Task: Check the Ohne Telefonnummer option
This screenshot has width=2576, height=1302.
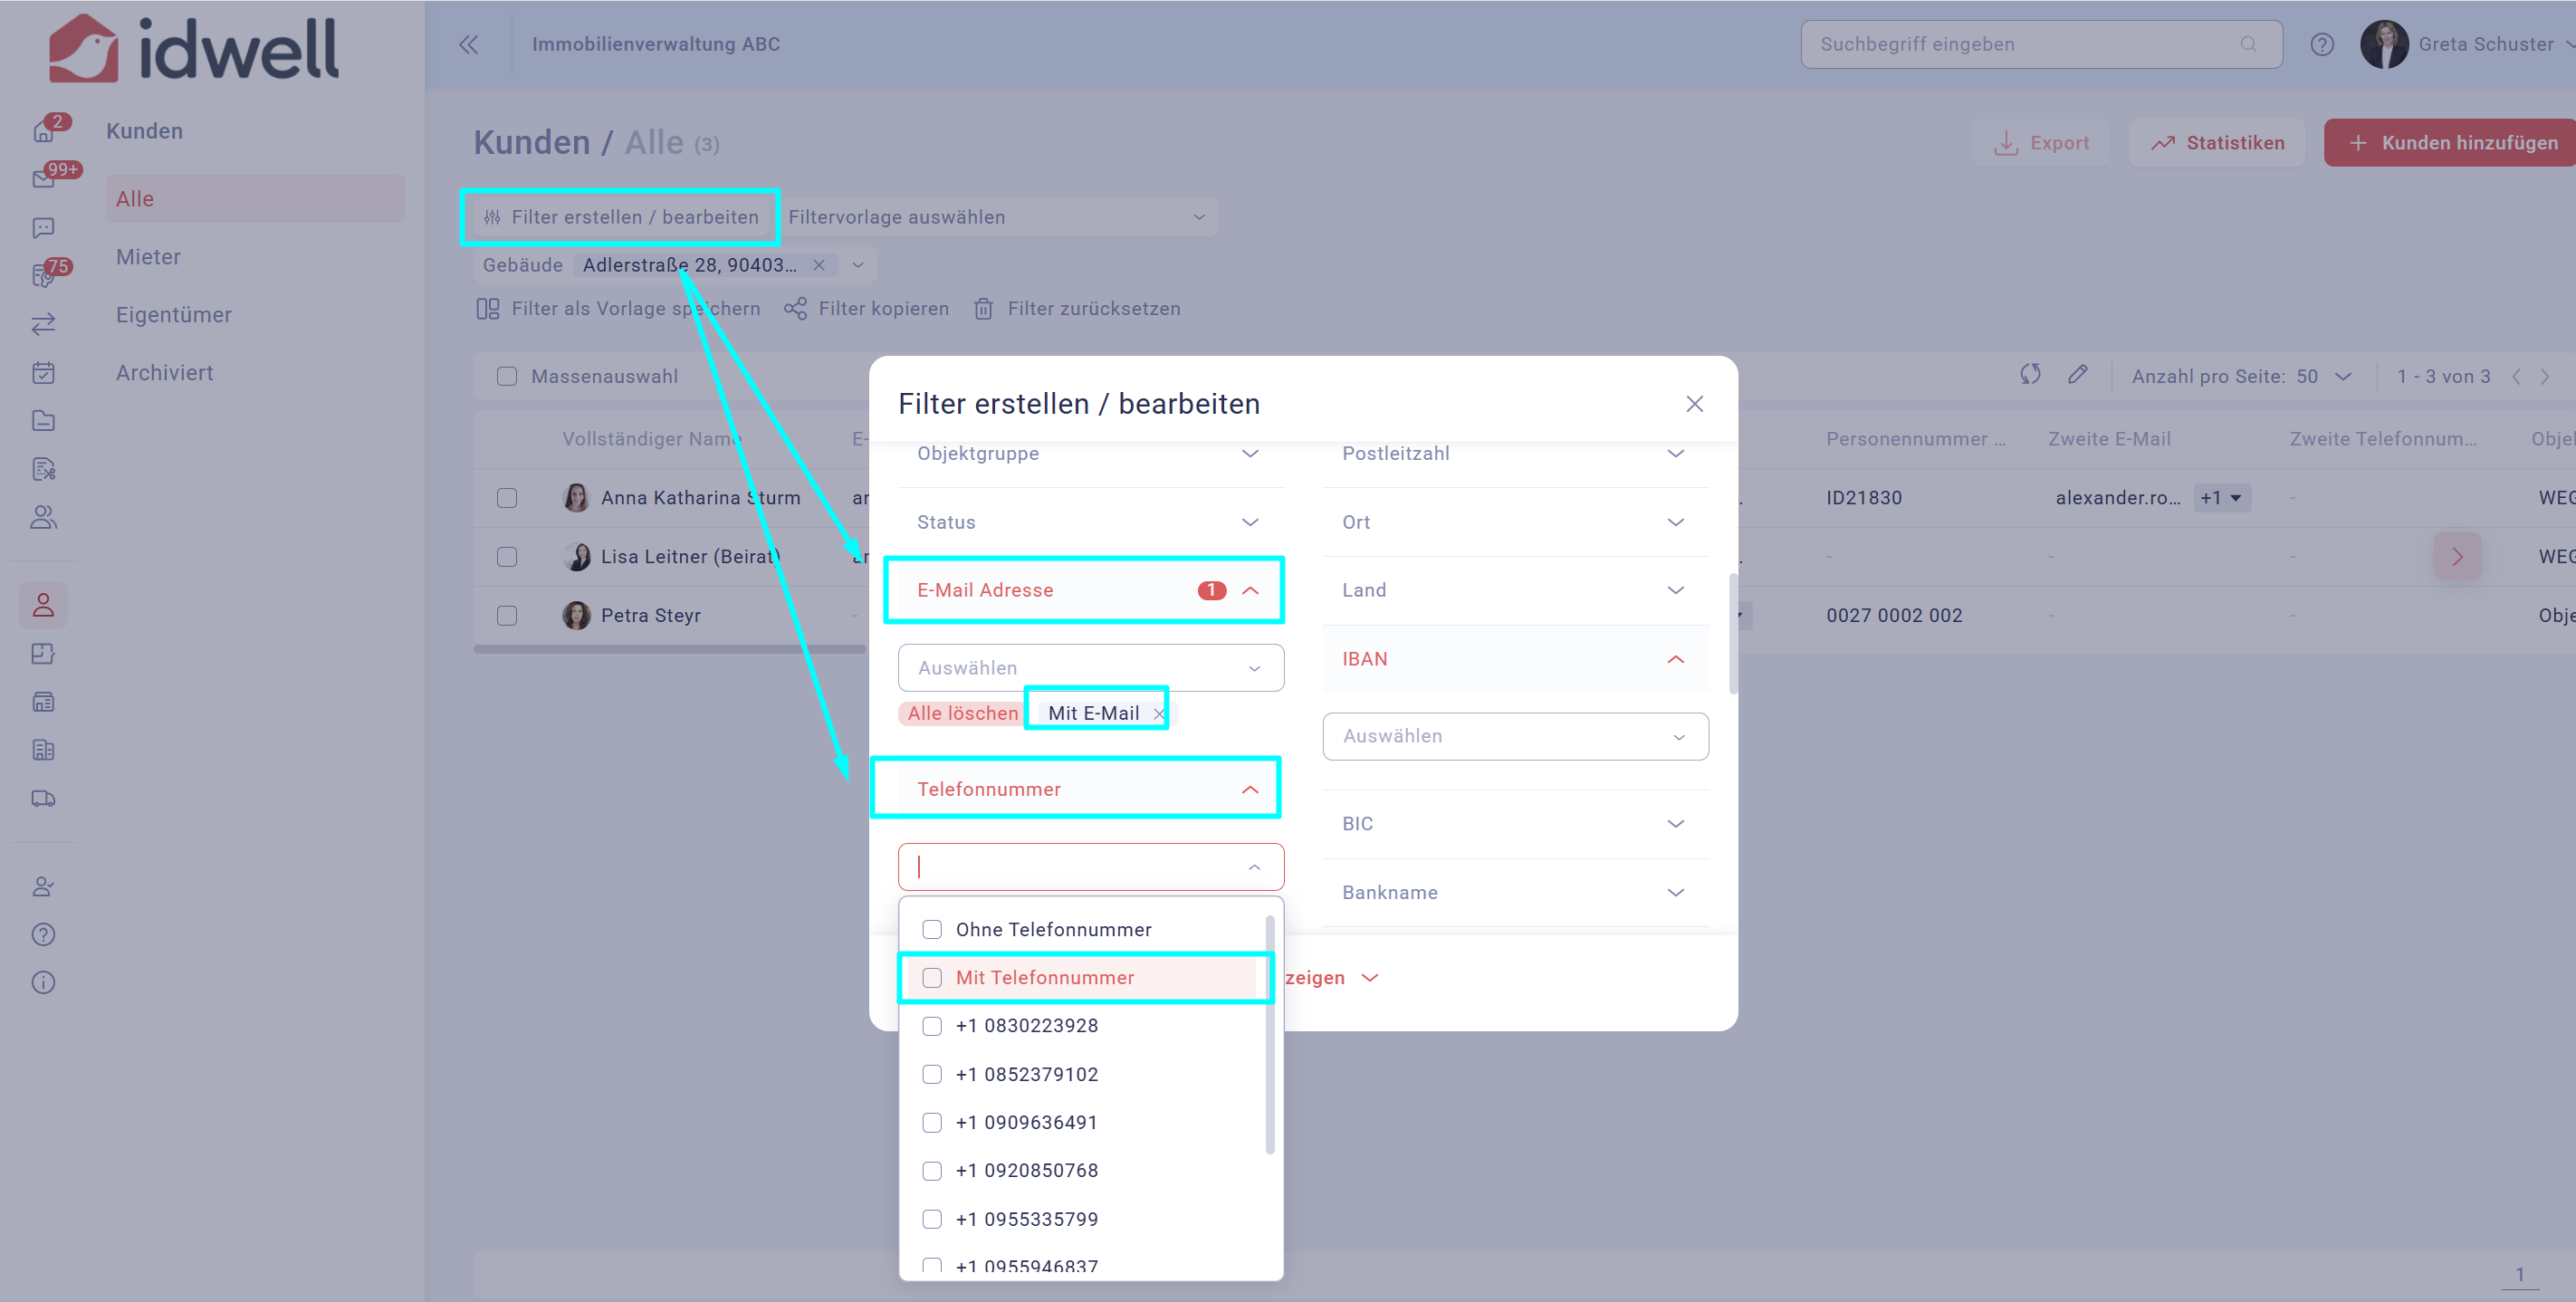Action: click(x=932, y=929)
